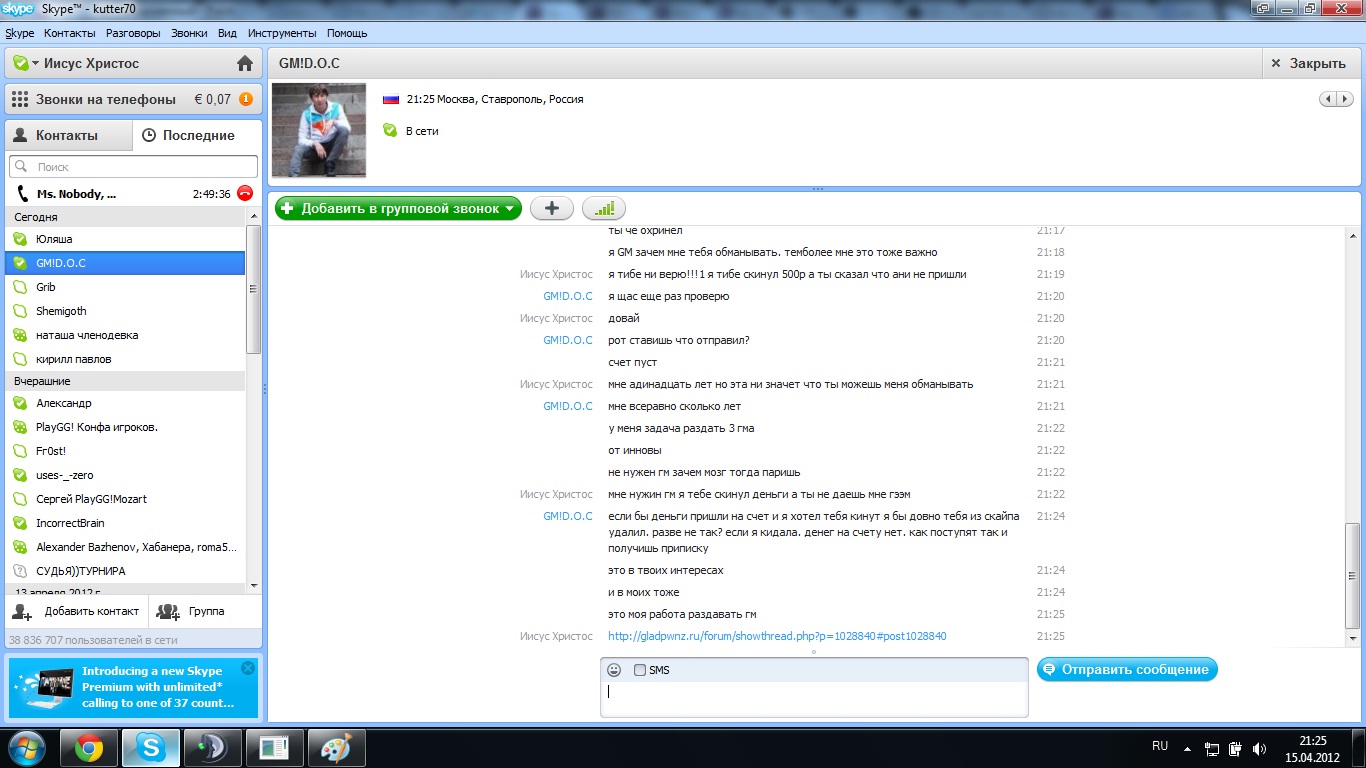Click the Группа button
Viewport: 1366px width, 768px height.
192,611
